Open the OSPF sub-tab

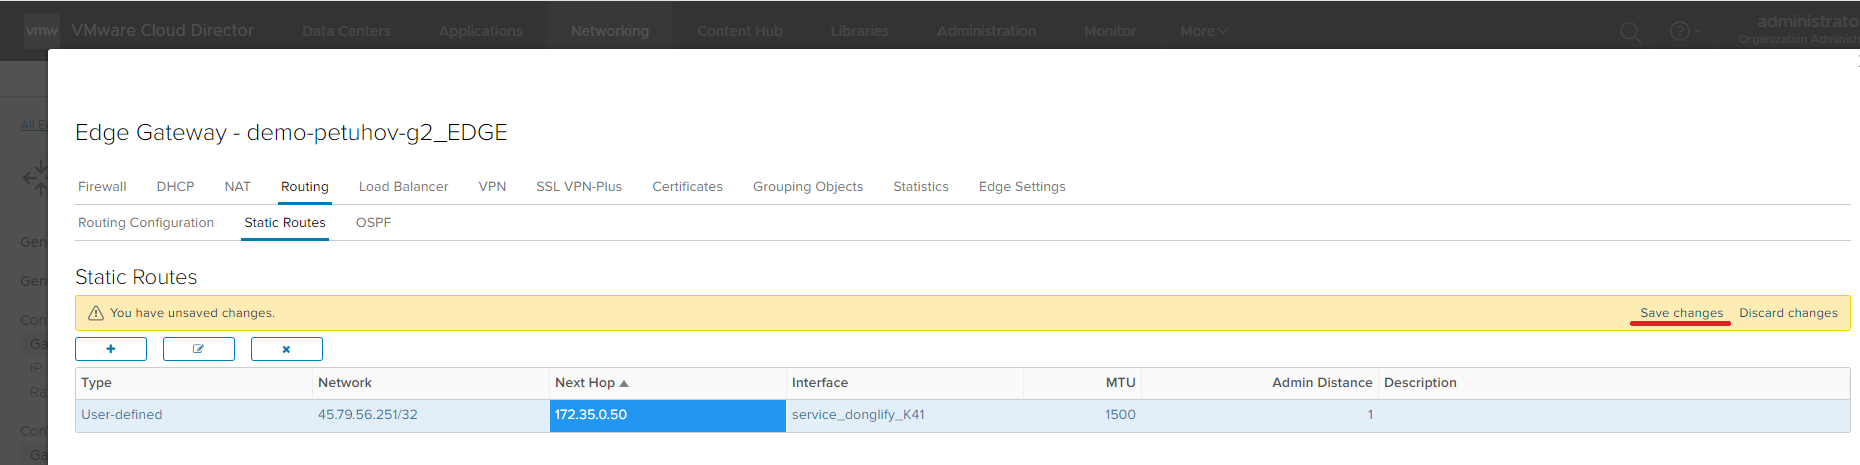pos(373,223)
